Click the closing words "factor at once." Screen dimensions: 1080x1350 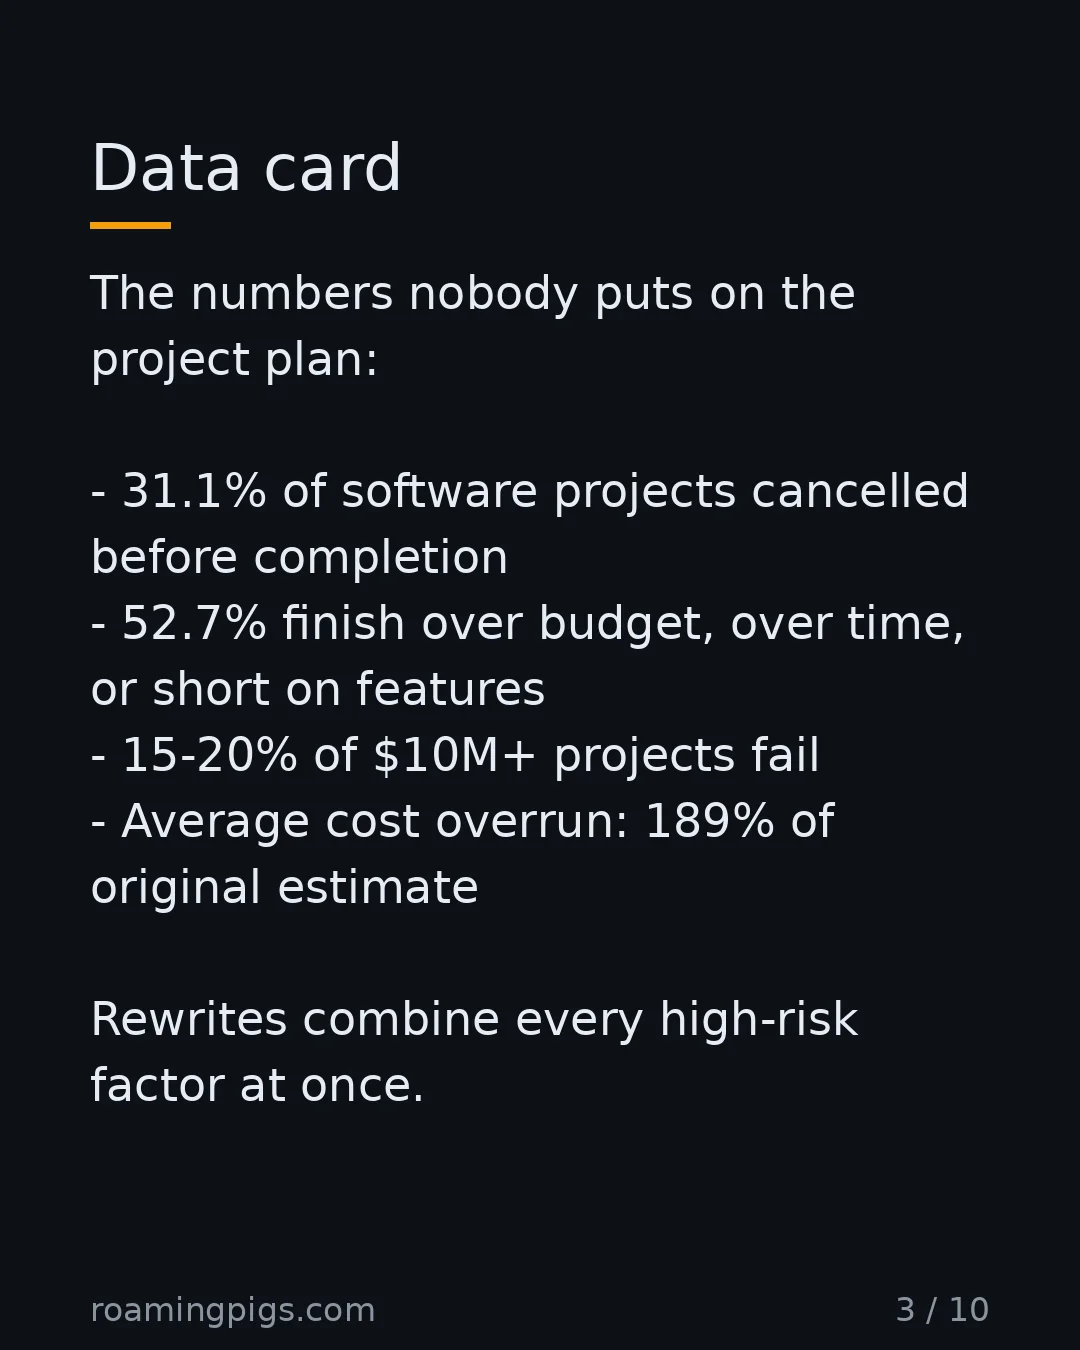coord(257,1086)
